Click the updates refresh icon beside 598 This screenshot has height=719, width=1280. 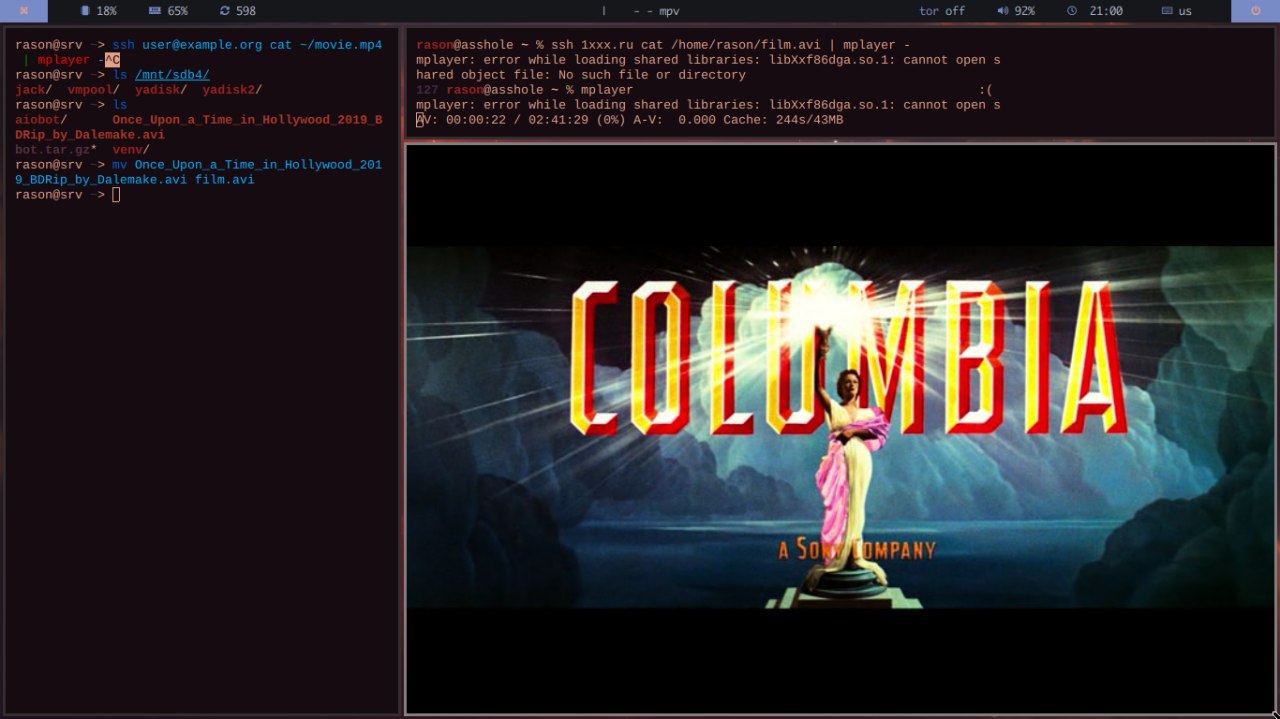[x=225, y=11]
